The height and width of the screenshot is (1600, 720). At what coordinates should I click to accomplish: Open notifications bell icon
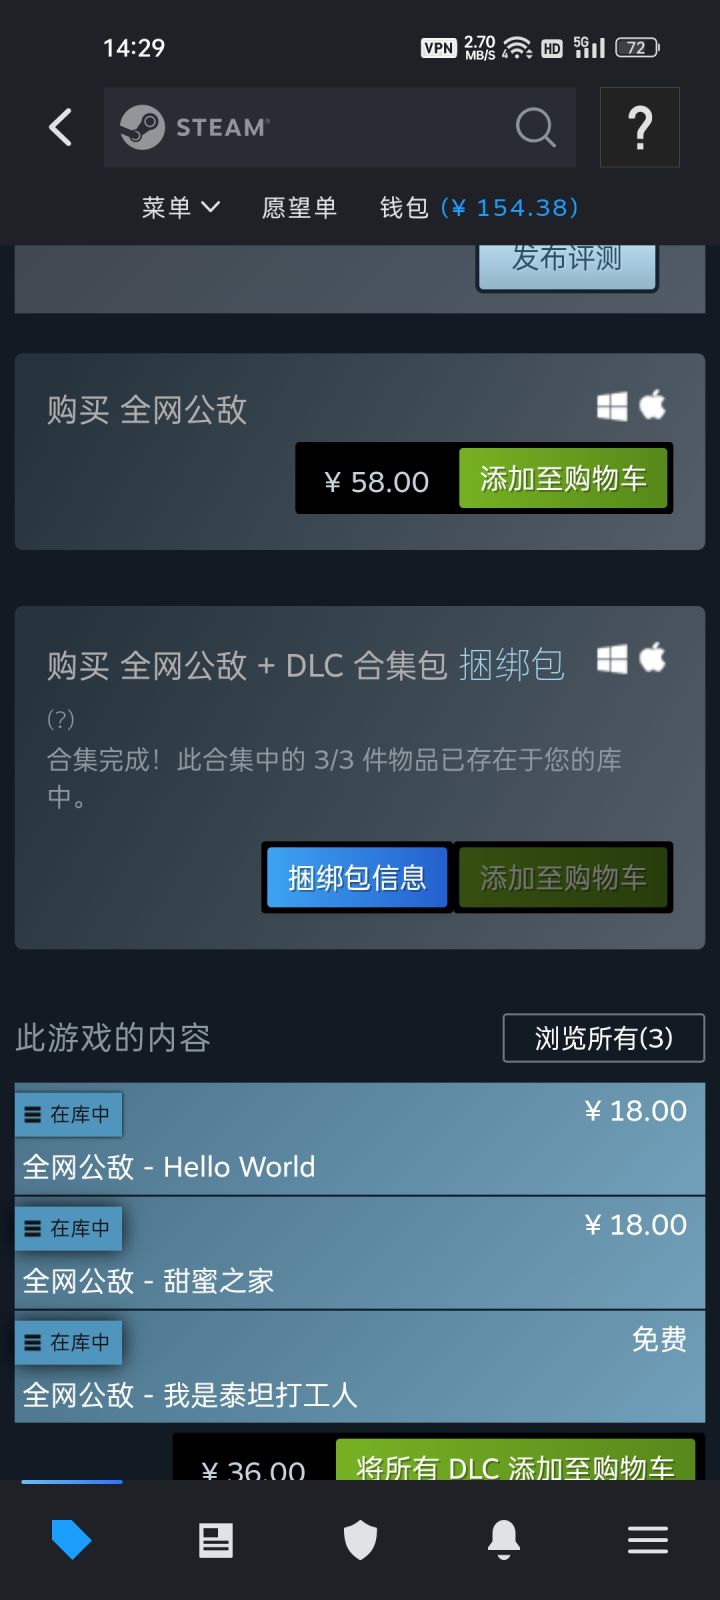tap(504, 1540)
